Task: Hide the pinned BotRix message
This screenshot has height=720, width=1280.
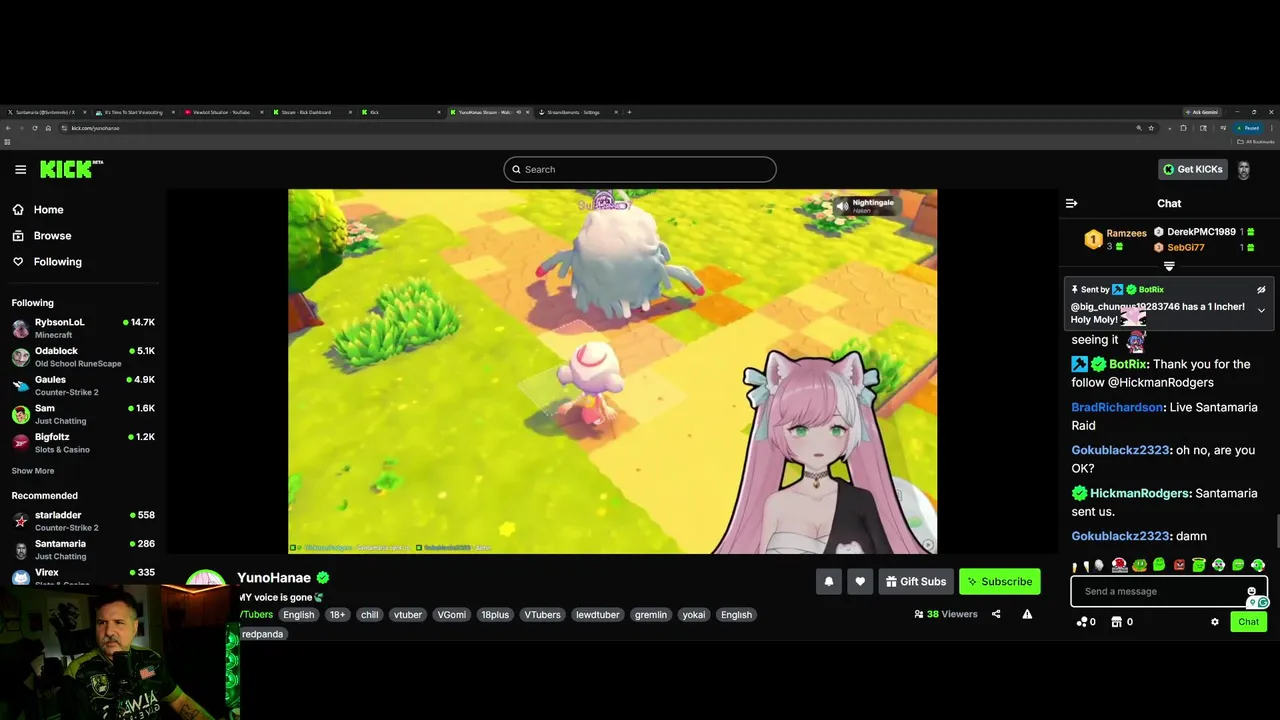Action: pos(1261,290)
